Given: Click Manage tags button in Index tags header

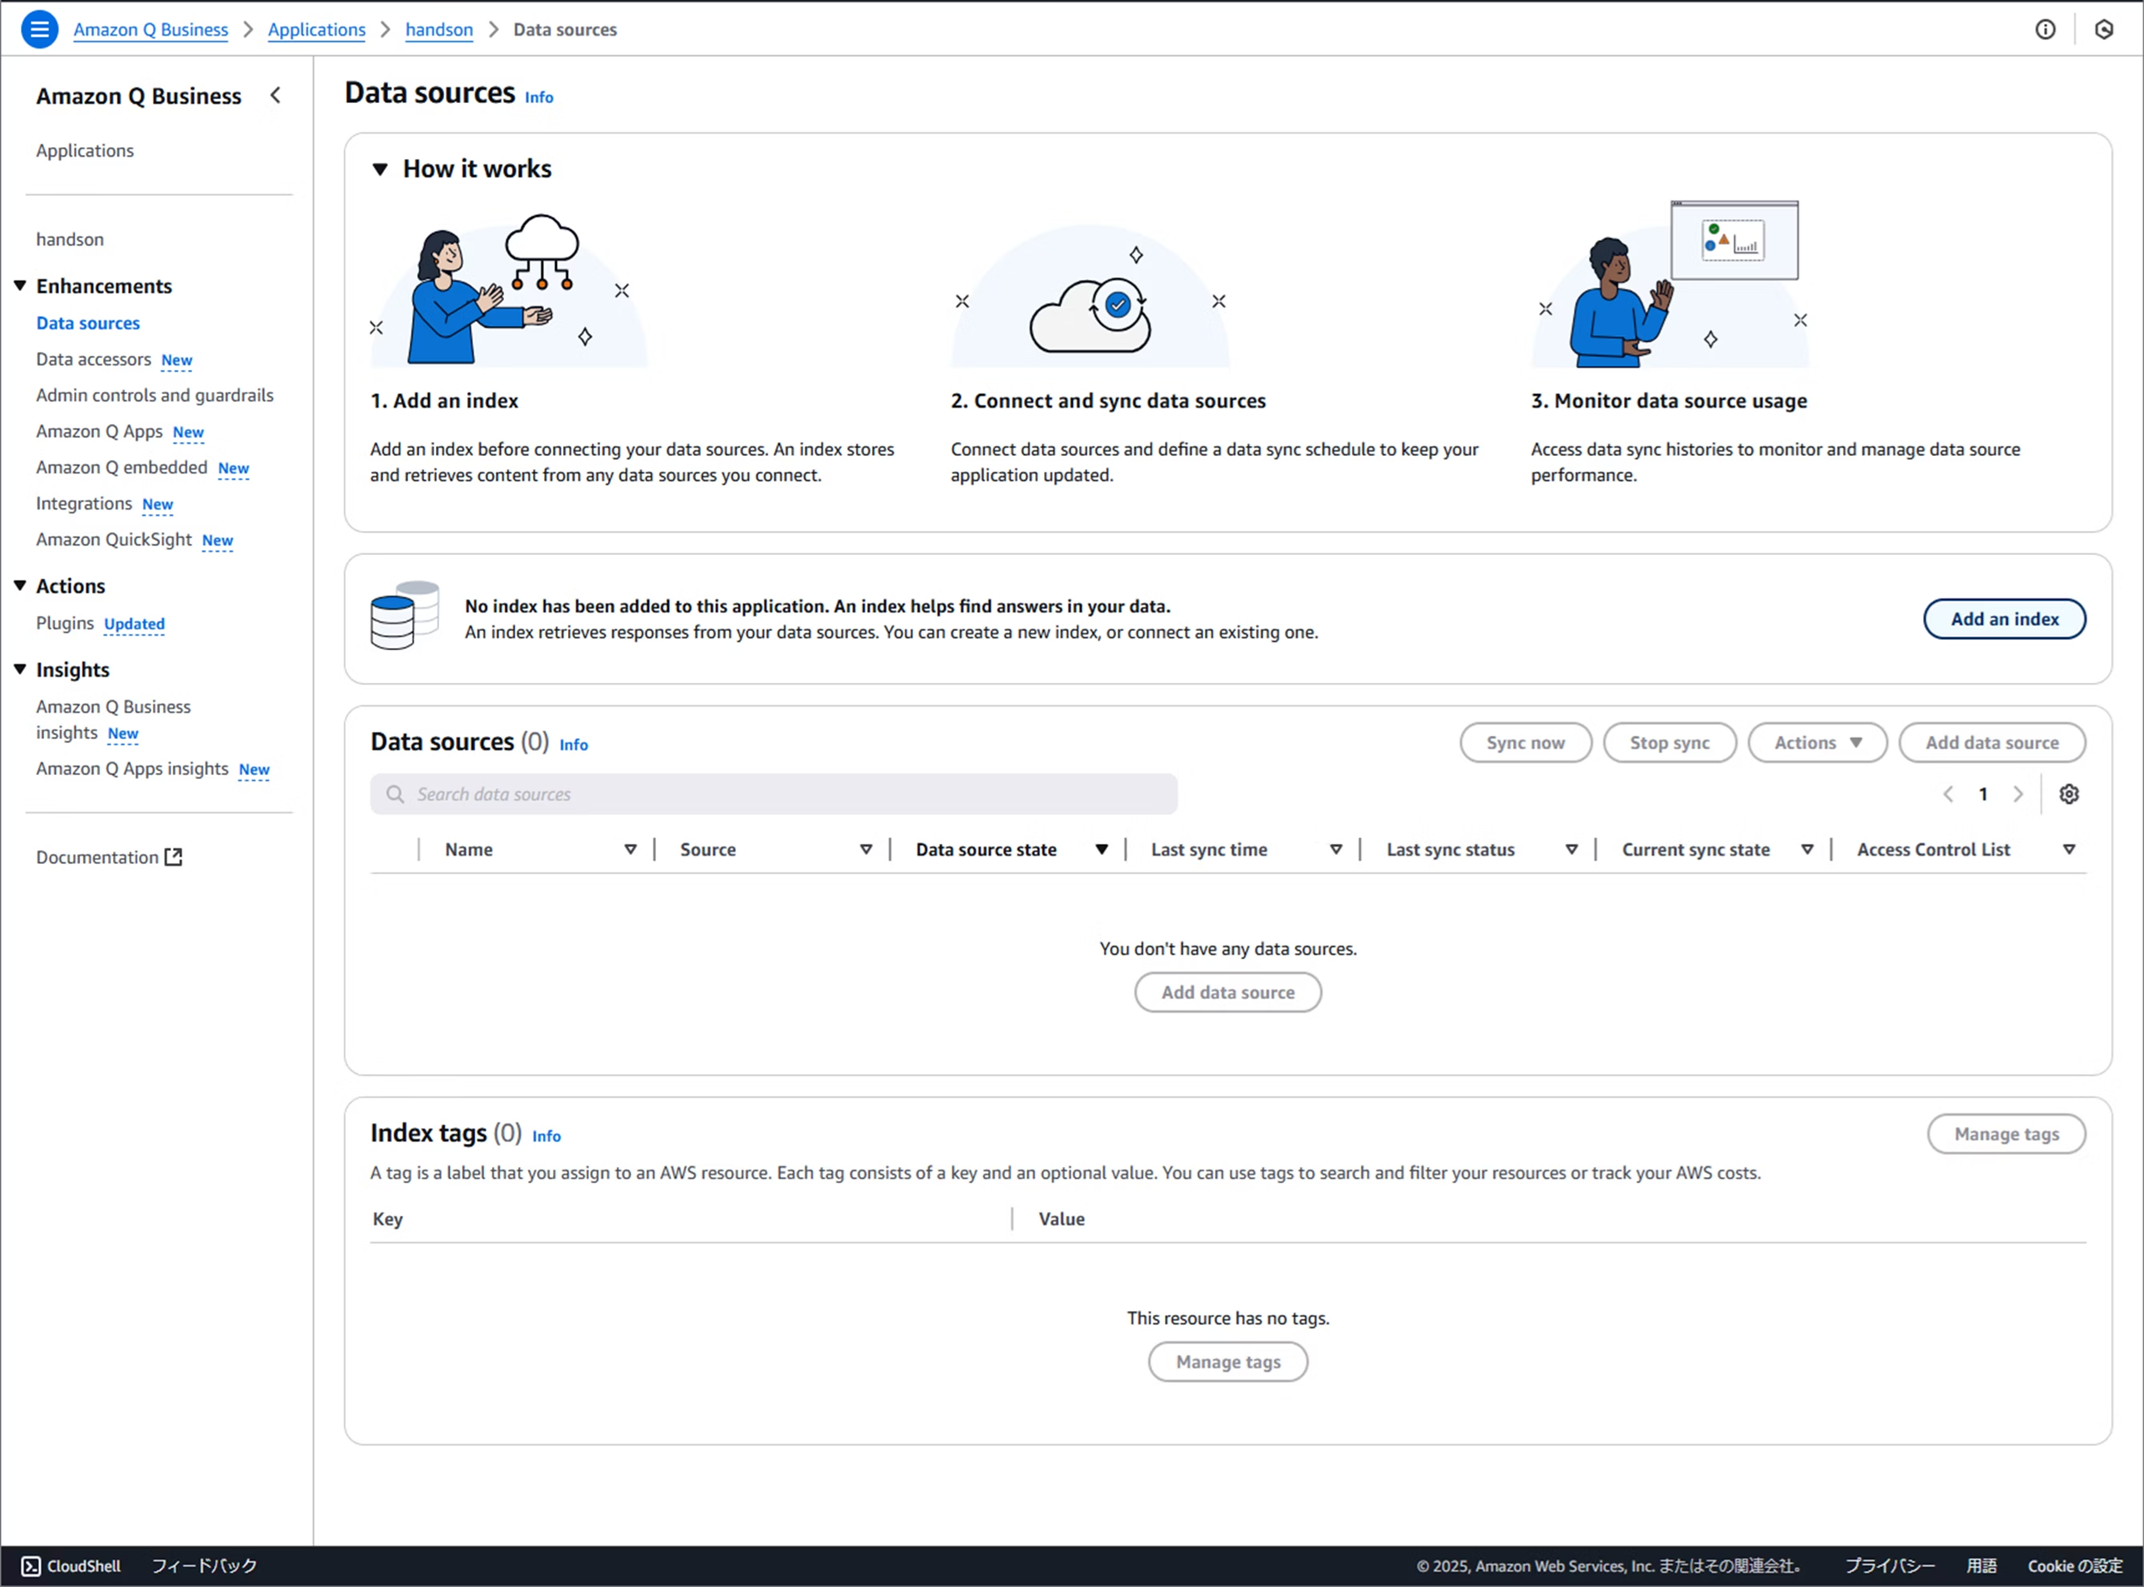Looking at the screenshot, I should [x=2005, y=1134].
